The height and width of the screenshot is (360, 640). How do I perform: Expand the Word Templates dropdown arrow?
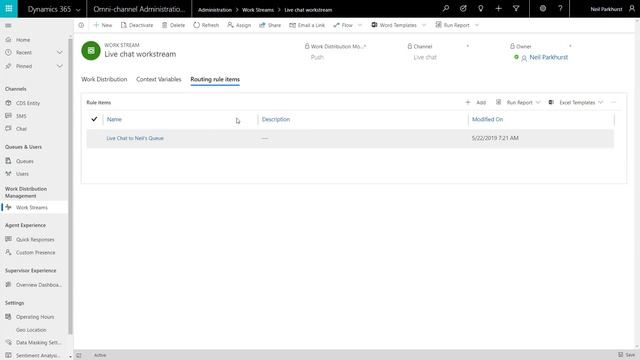coord(424,25)
